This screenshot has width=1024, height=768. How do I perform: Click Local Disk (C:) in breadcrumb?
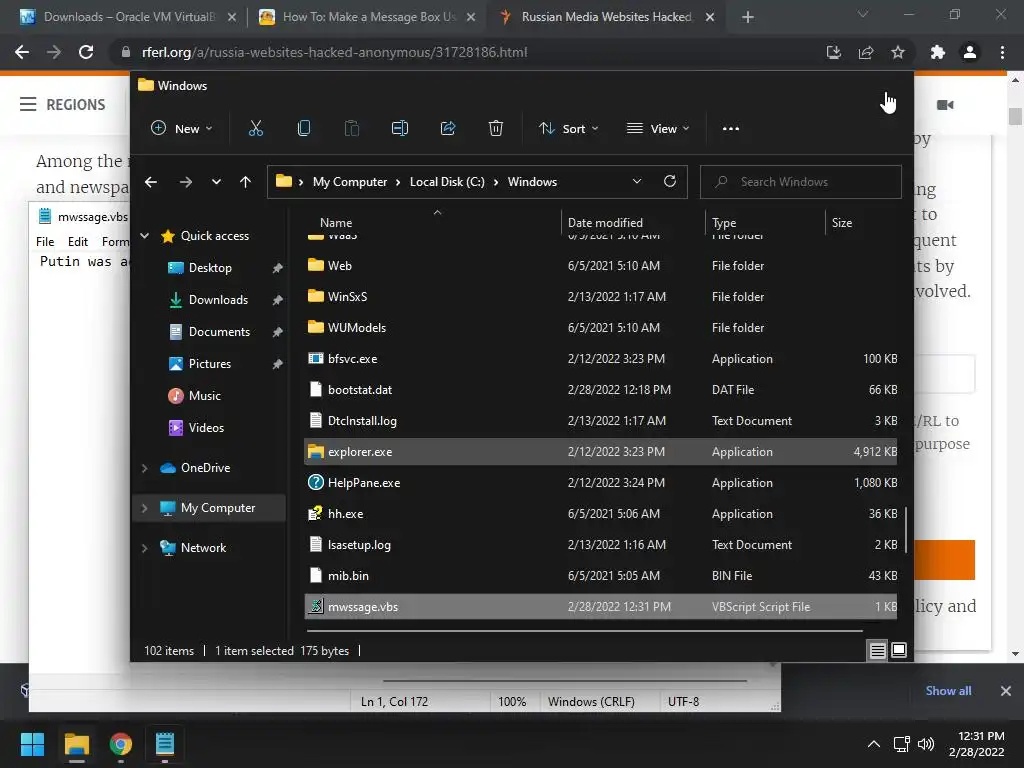click(447, 182)
